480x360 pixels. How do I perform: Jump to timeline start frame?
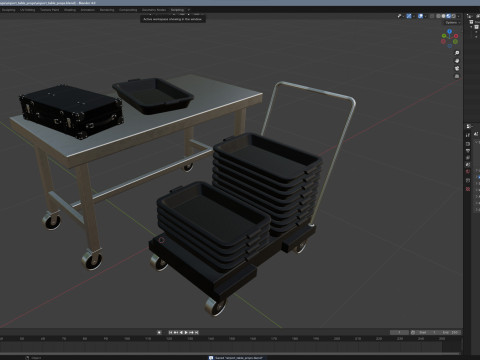[170, 332]
